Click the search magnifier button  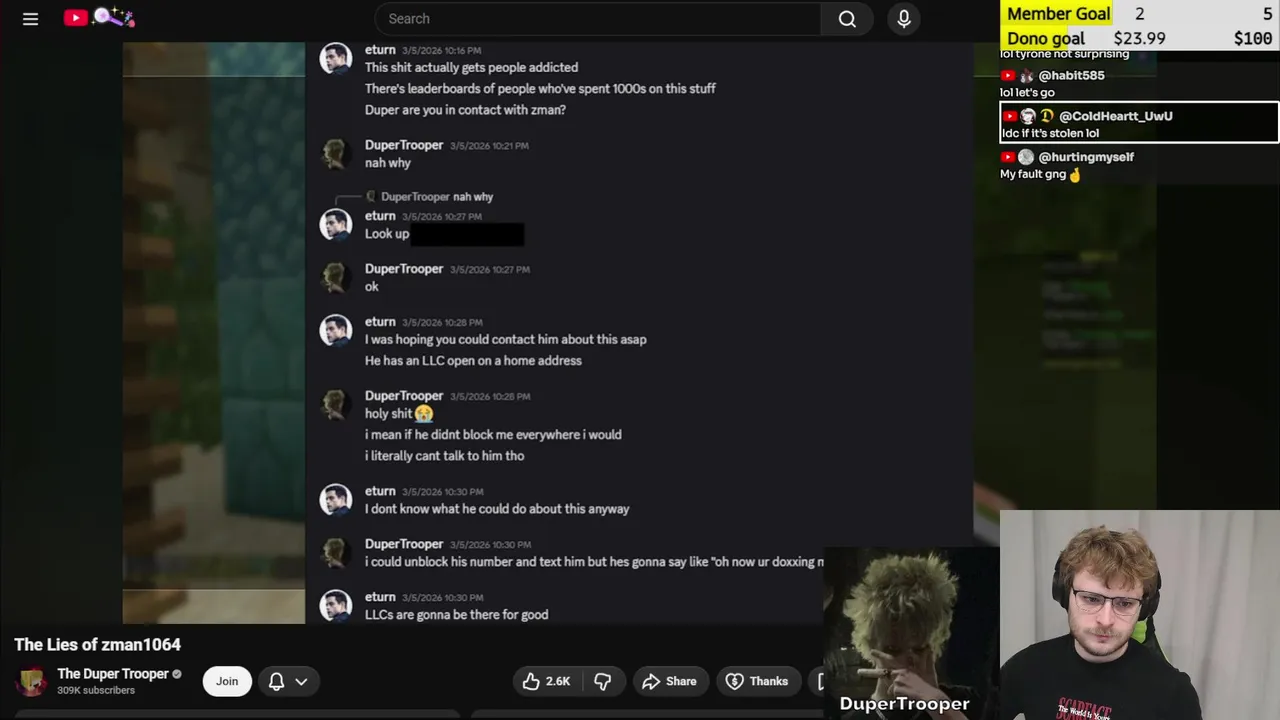pos(847,19)
